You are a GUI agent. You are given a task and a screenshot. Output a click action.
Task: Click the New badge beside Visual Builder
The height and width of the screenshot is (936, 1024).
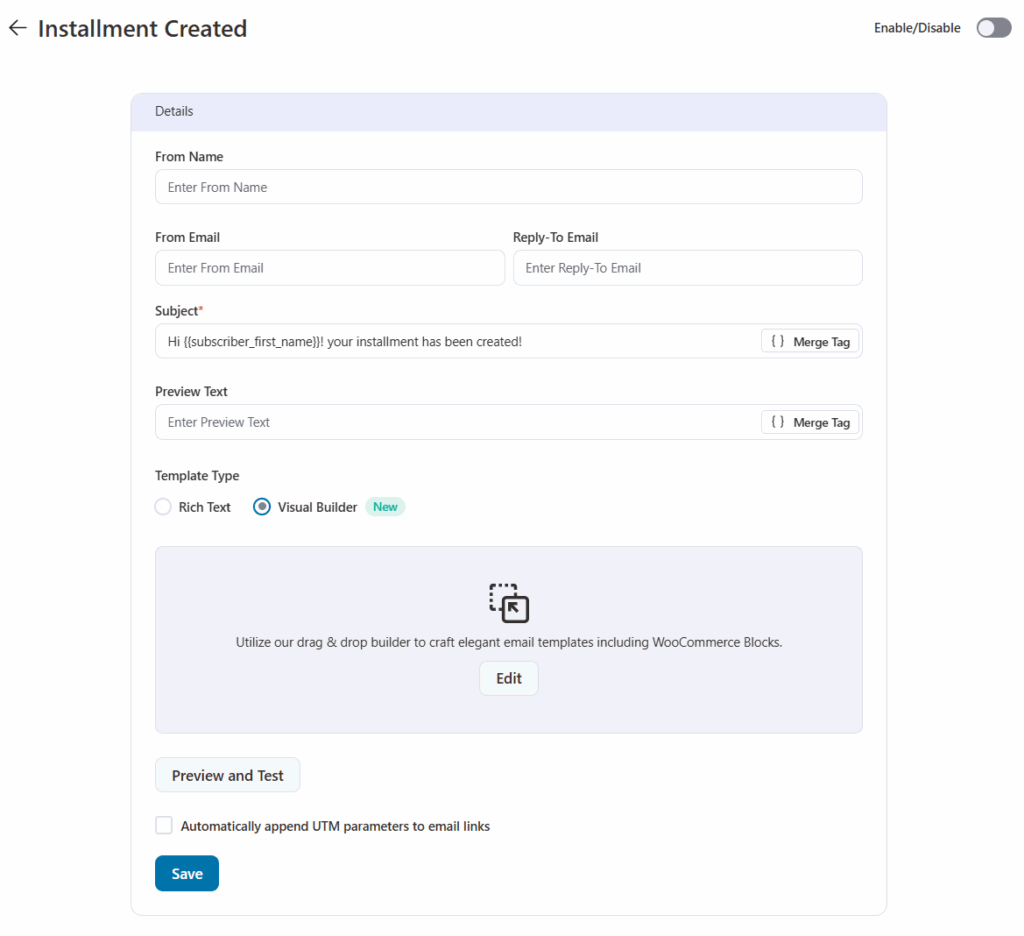[x=385, y=507]
